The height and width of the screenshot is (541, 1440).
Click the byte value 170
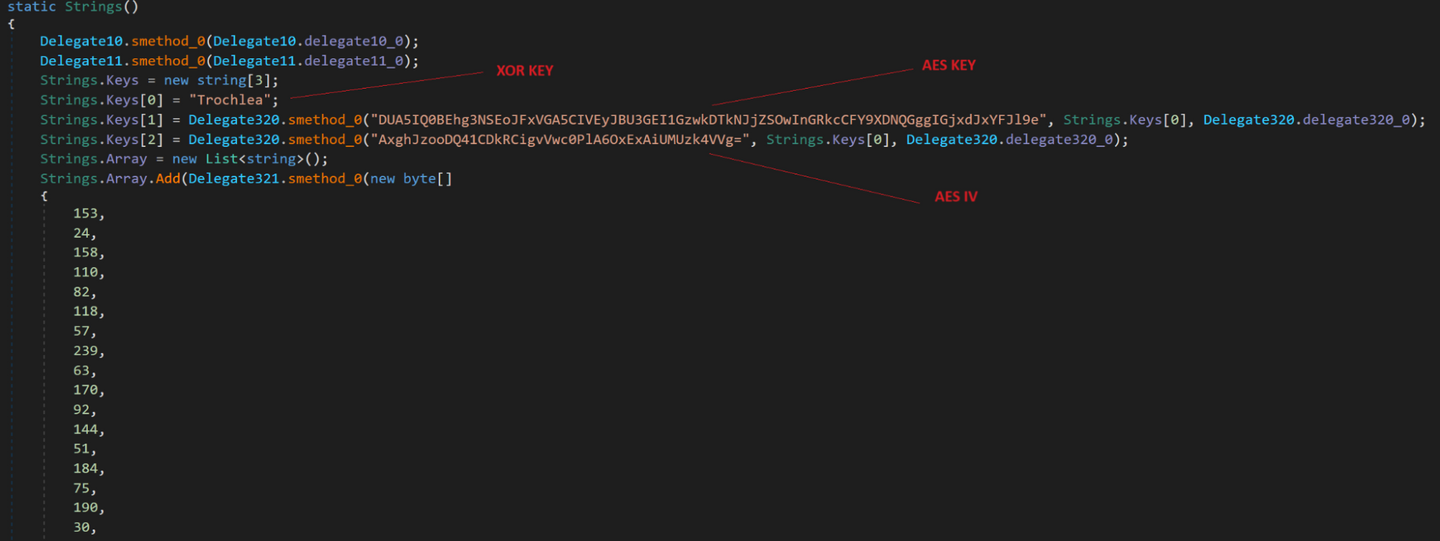point(88,390)
